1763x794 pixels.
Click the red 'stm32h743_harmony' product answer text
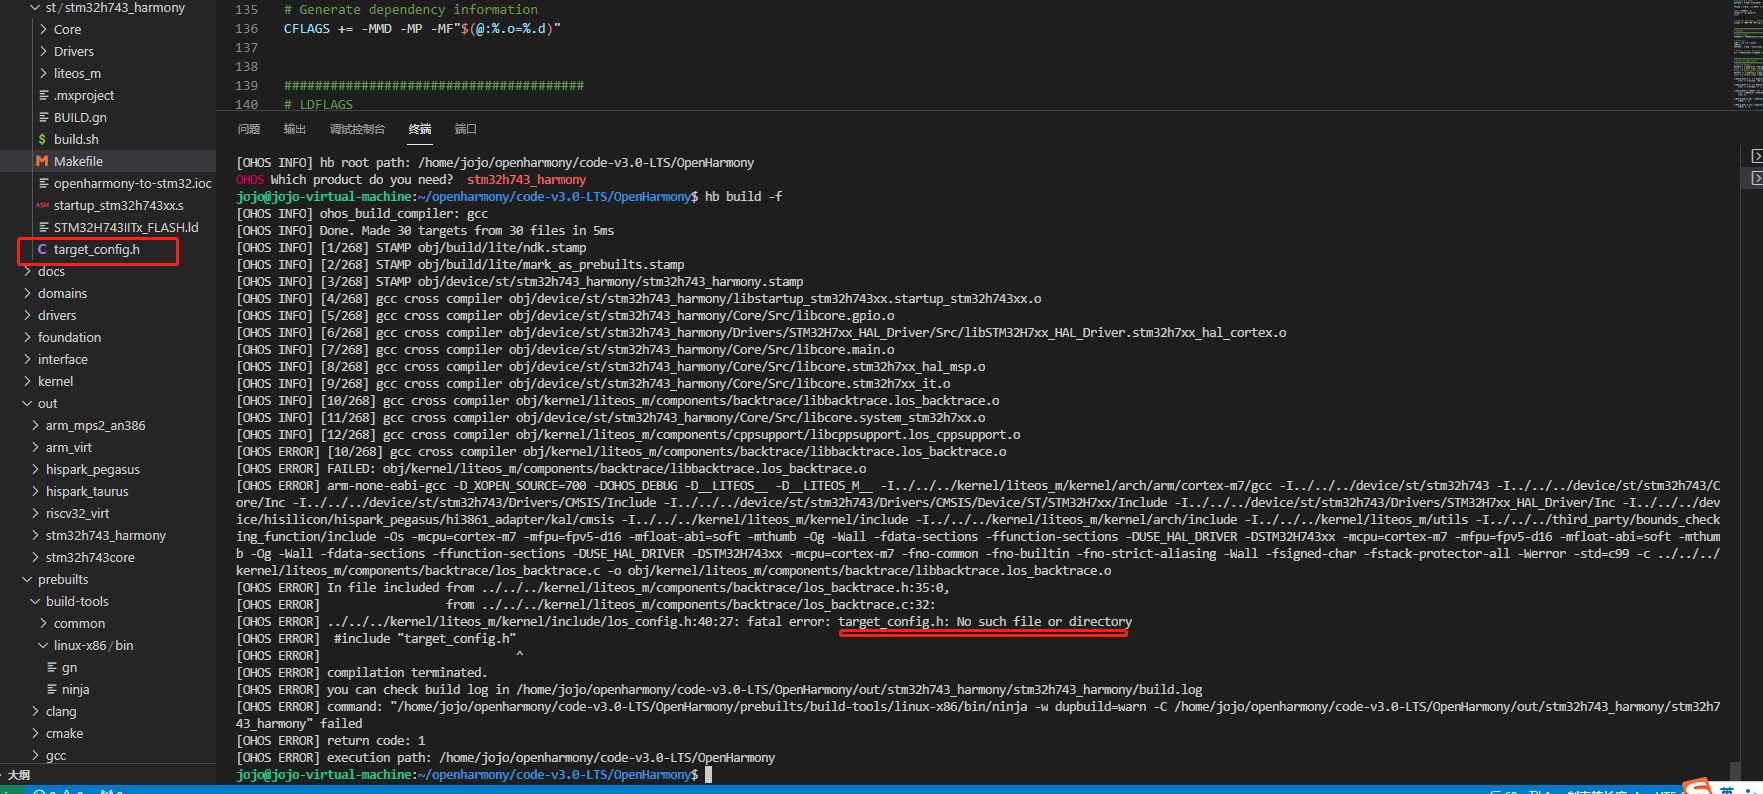527,179
